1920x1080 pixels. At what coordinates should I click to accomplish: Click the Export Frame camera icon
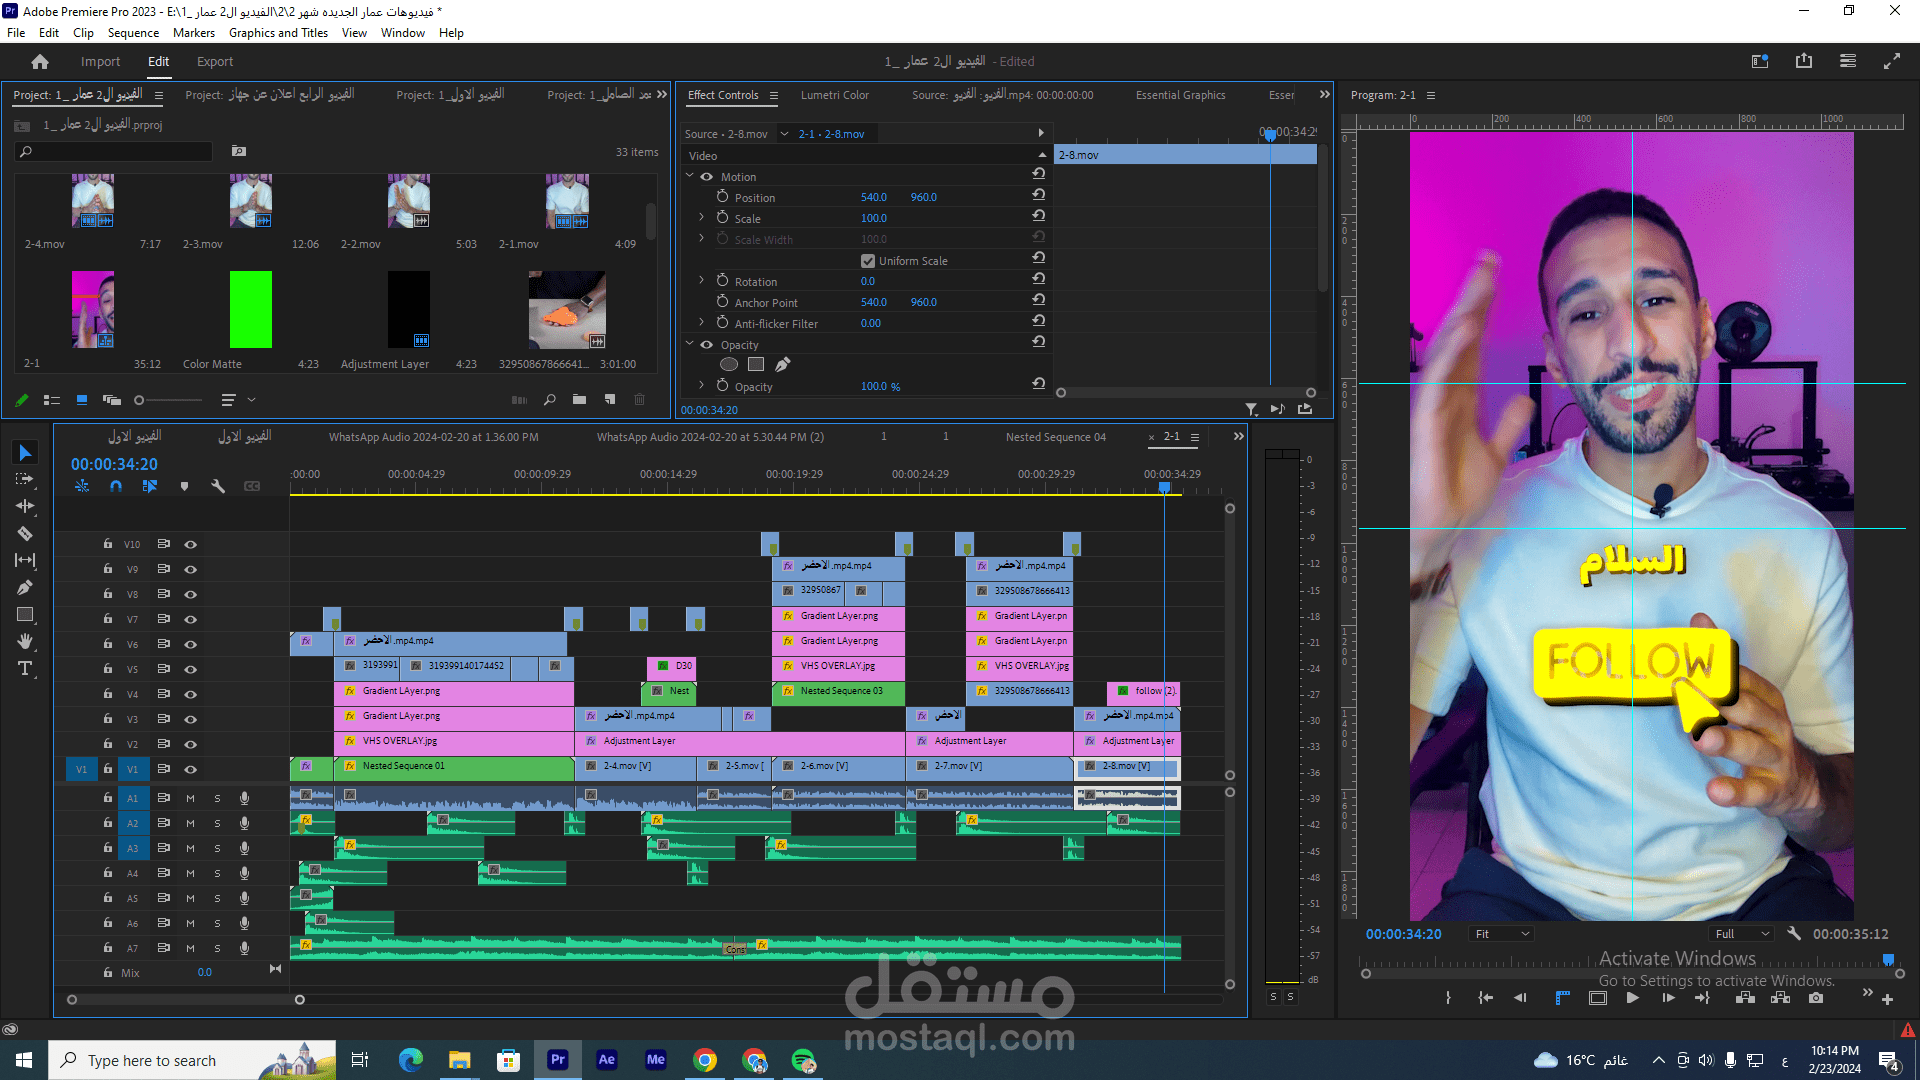pos(1816,998)
